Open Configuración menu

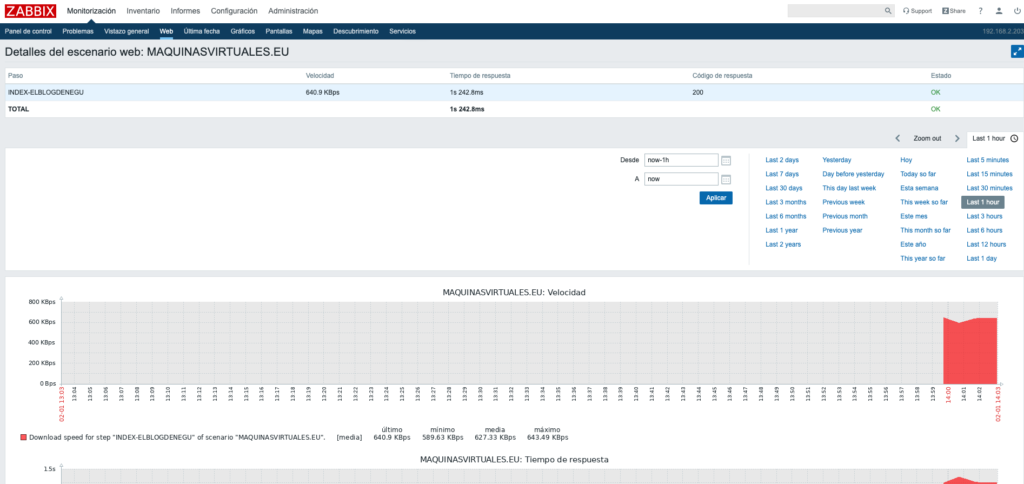point(234,11)
